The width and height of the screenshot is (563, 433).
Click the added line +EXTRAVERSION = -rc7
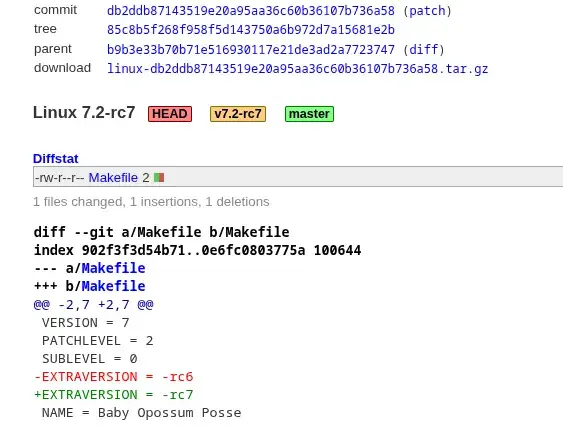point(113,395)
